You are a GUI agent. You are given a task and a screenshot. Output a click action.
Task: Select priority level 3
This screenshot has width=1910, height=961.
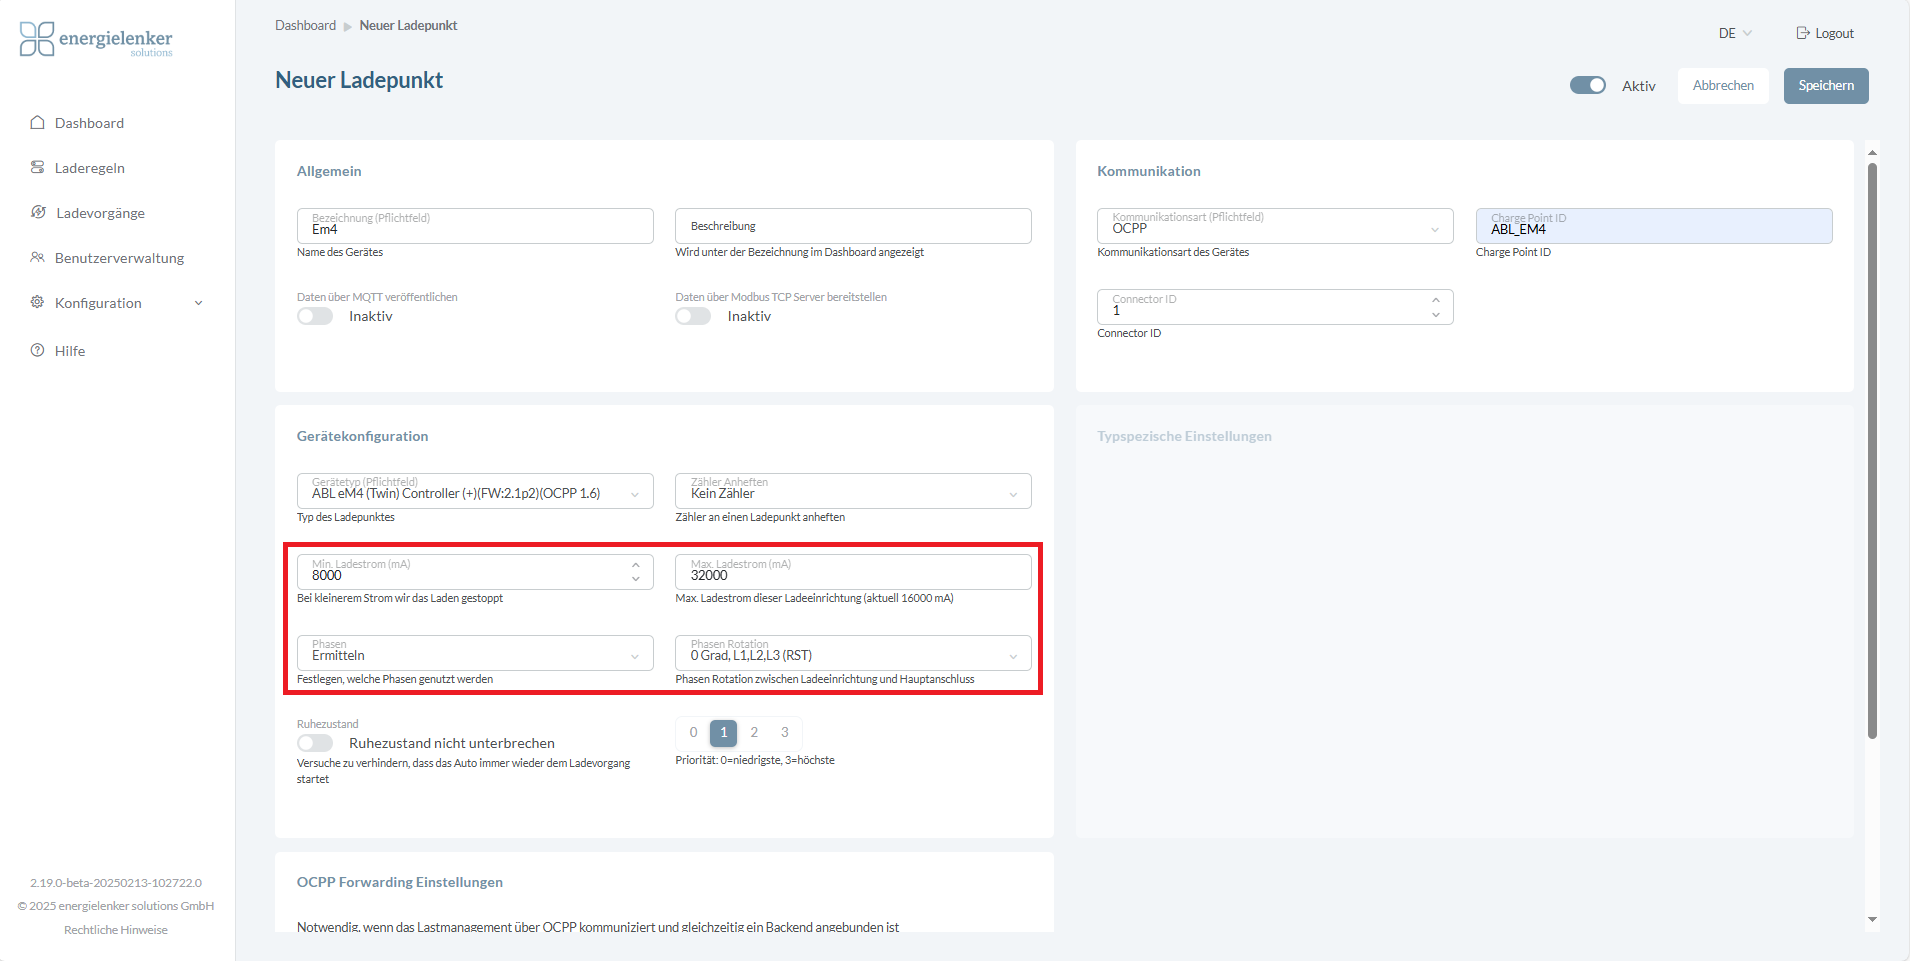pyautogui.click(x=785, y=733)
